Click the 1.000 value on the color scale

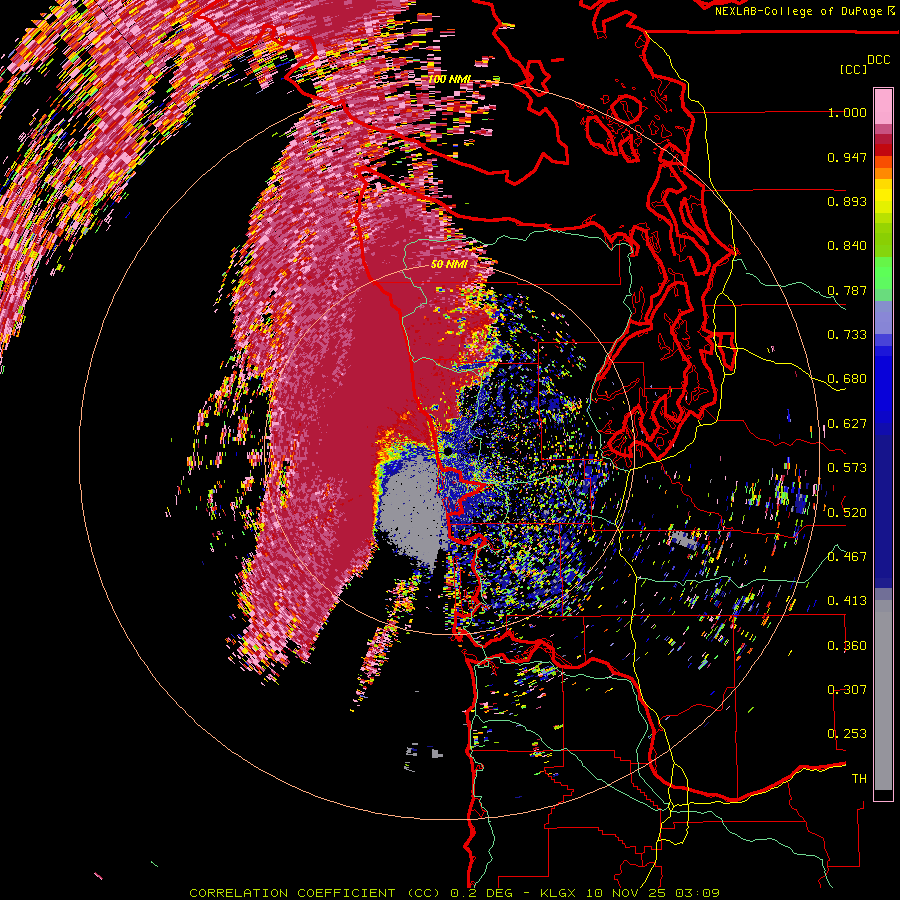tap(847, 113)
